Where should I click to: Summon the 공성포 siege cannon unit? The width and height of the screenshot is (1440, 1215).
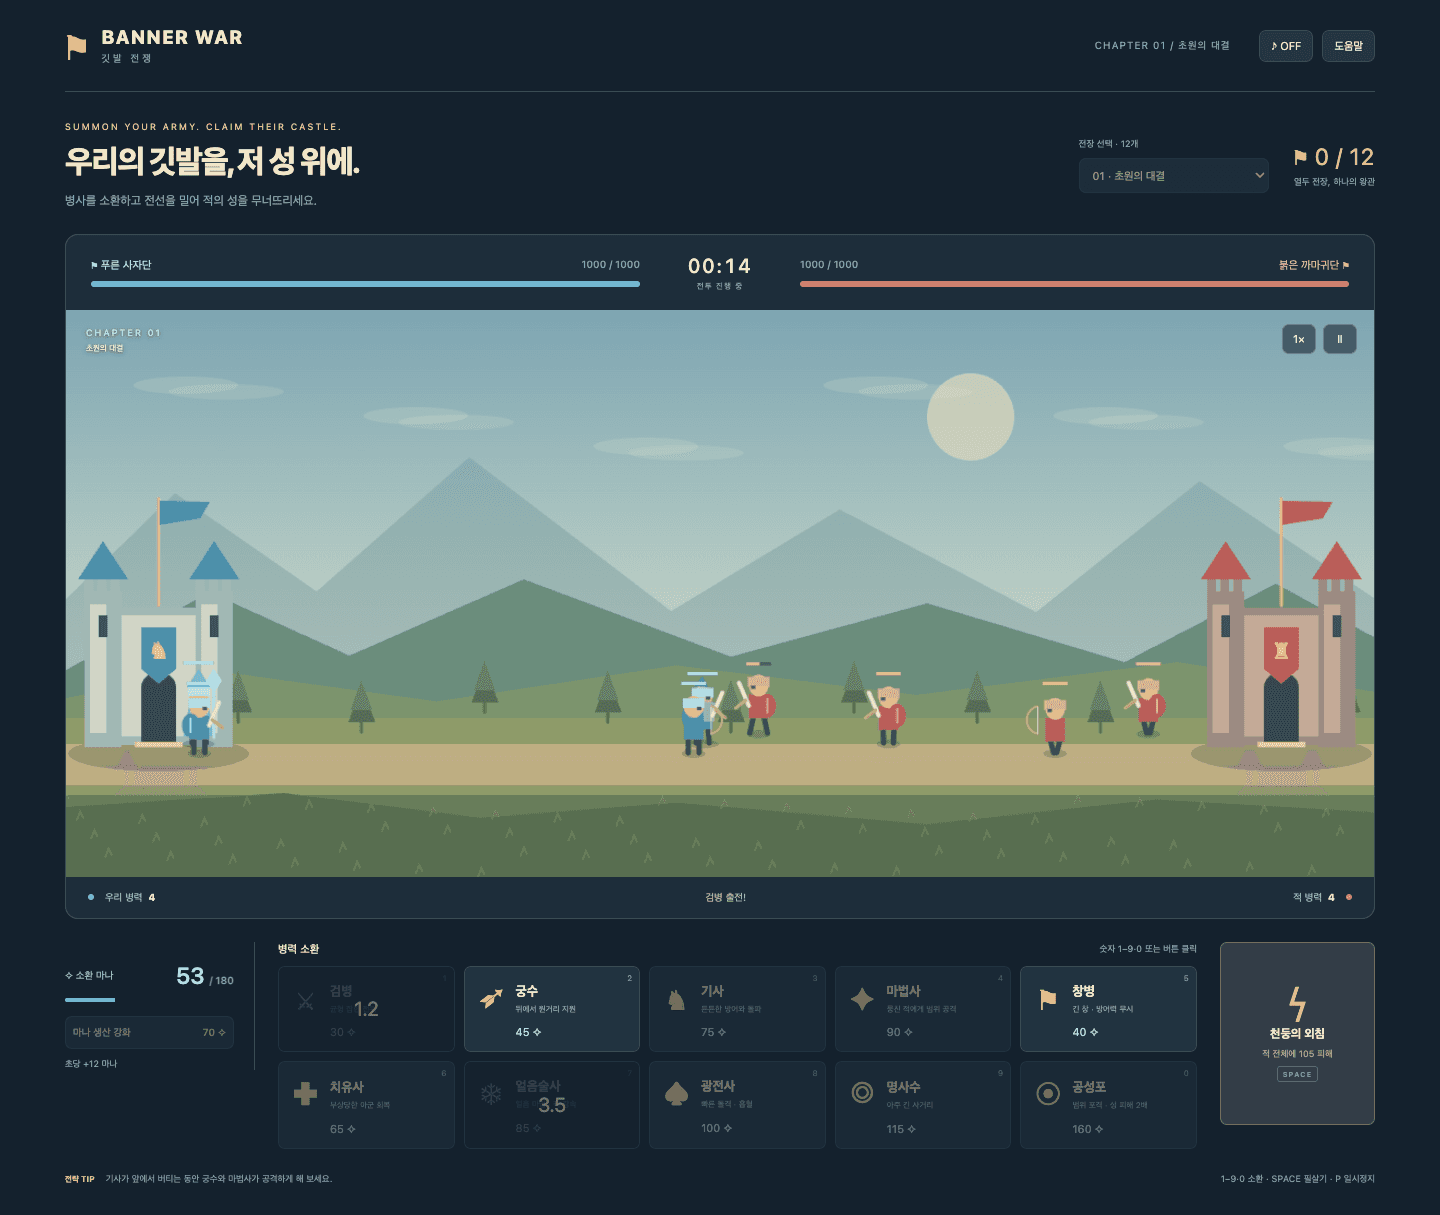pyautogui.click(x=1108, y=1105)
